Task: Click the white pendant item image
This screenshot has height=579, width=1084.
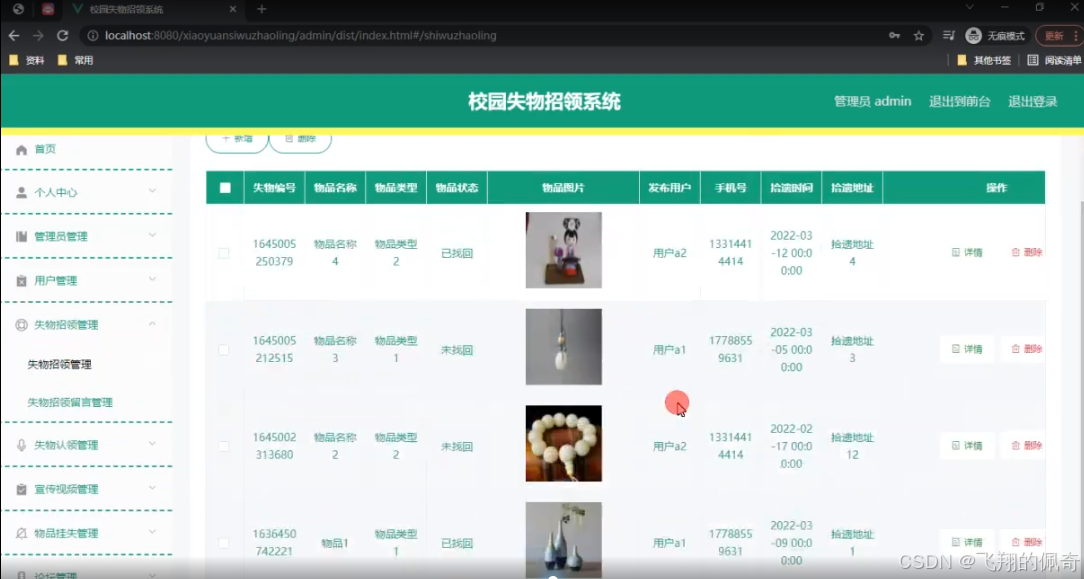Action: tap(563, 347)
